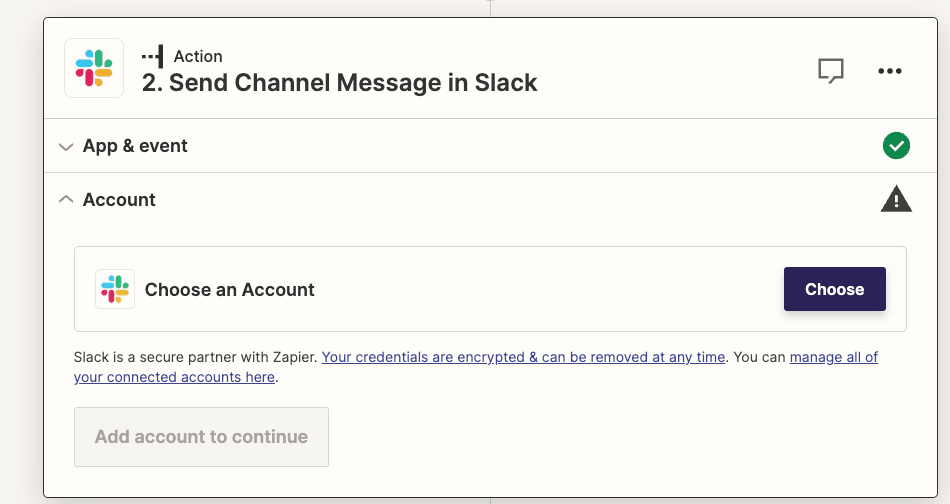Click the Action label text
This screenshot has width=950, height=504.
(198, 56)
